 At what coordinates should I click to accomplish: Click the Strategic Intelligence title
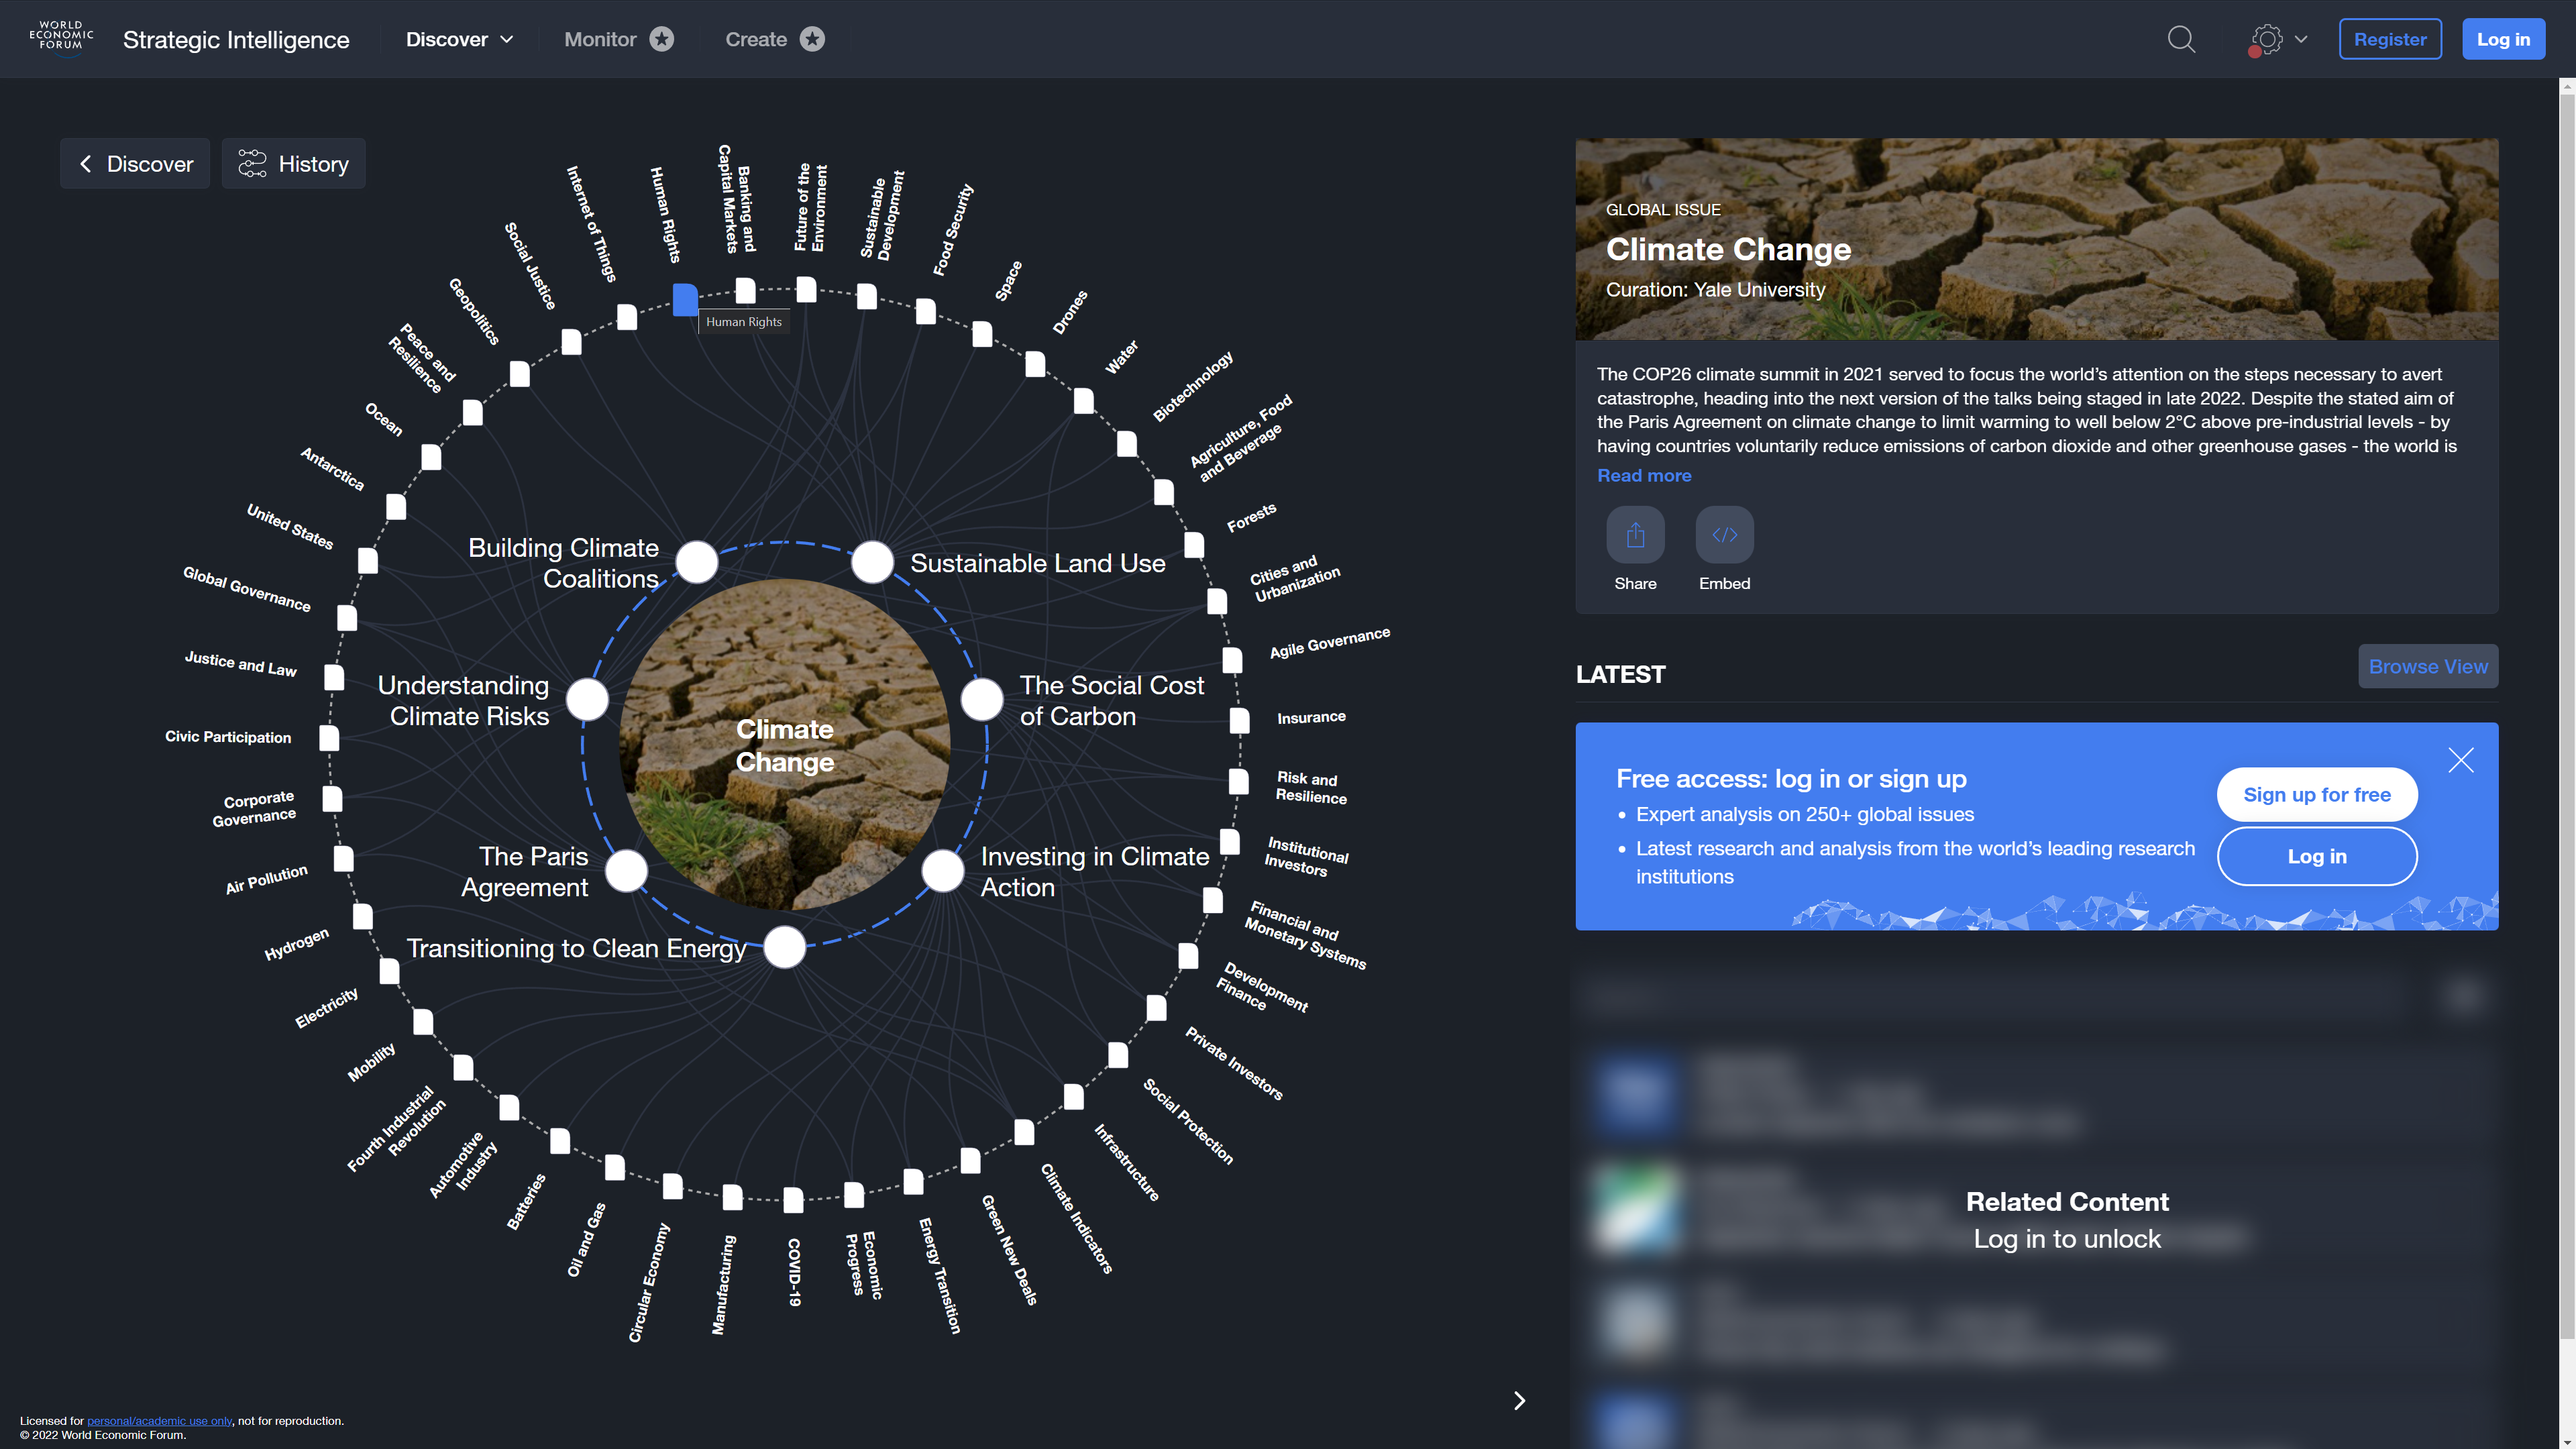pyautogui.click(x=236, y=39)
